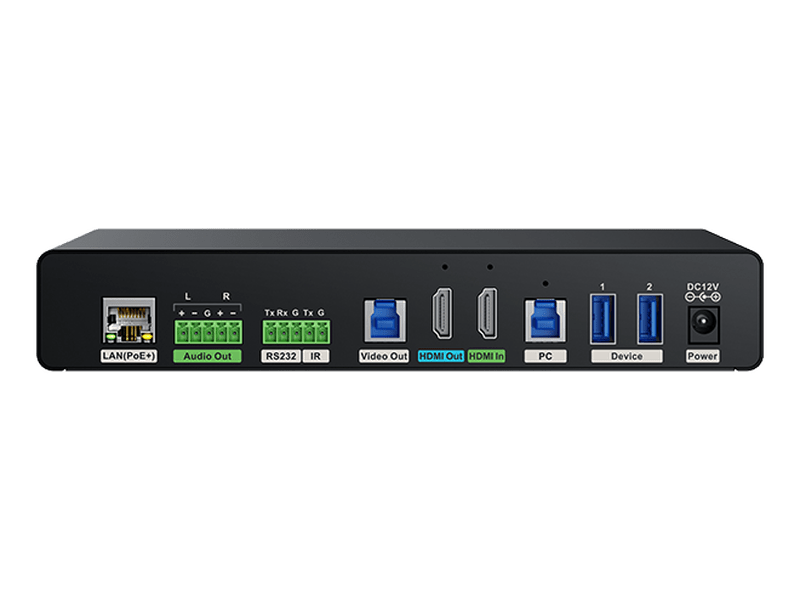Click the Power label
This screenshot has width=800, height=600.
(x=703, y=356)
